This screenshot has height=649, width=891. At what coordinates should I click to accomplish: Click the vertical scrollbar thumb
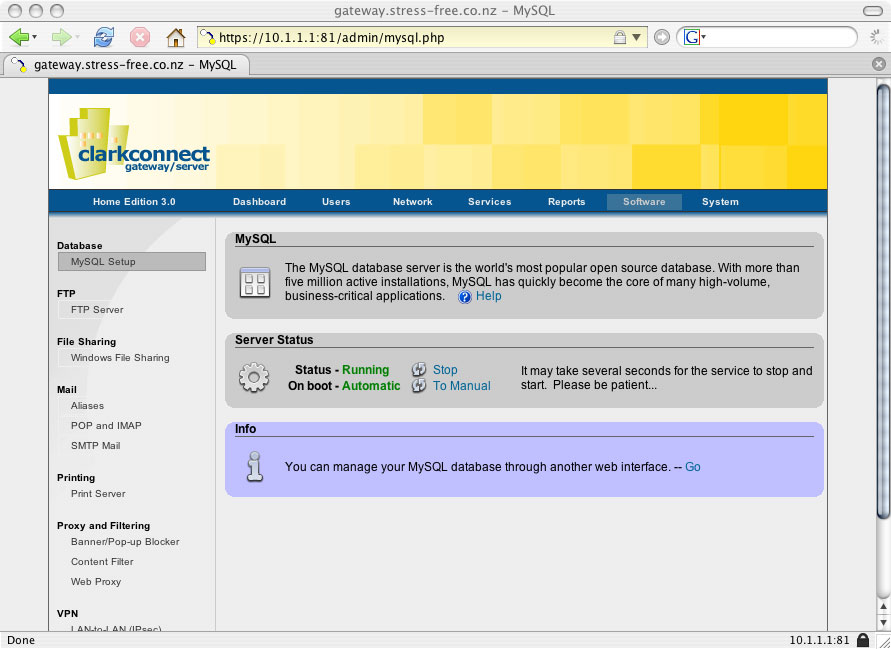[883, 301]
